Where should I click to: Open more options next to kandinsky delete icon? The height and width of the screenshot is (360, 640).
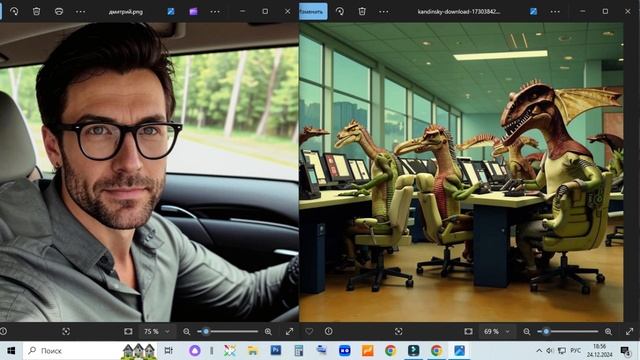[x=384, y=11]
